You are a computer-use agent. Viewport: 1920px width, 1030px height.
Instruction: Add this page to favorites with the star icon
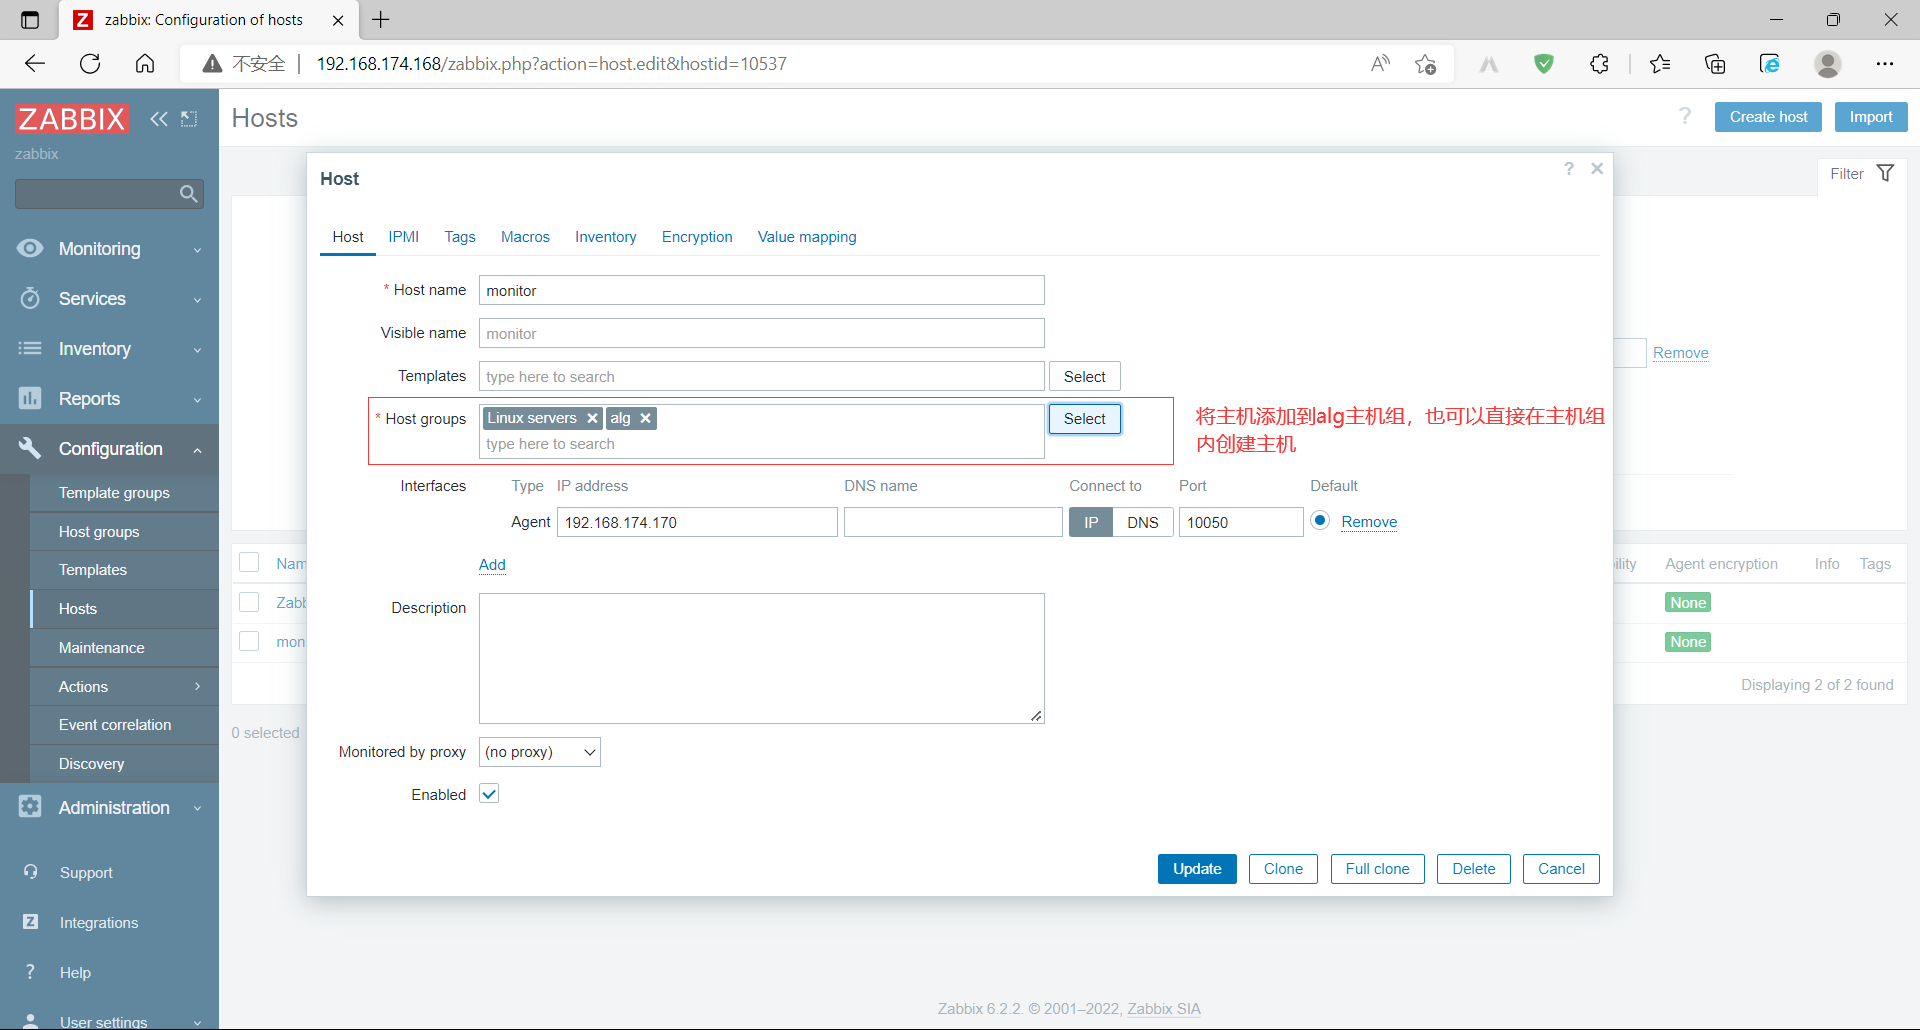point(1426,64)
